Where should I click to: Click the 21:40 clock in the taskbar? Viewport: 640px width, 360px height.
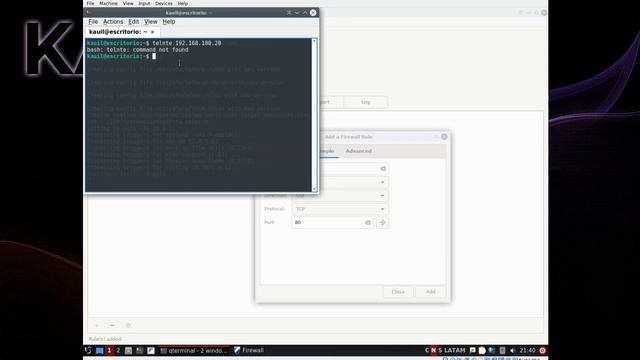click(x=527, y=350)
